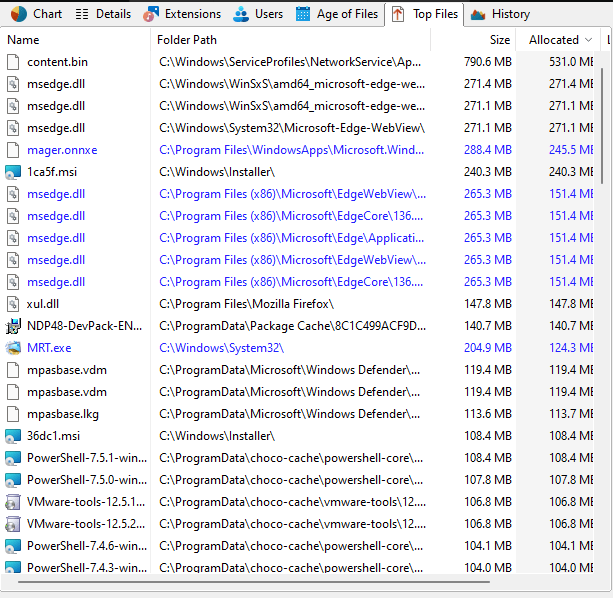
Task: Open the History tab
Action: point(500,14)
